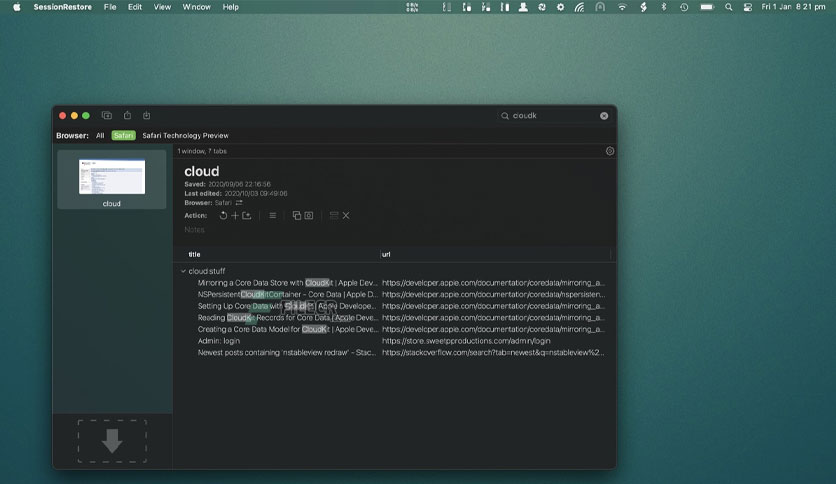Click the Wi-Fi icon in menu bar

coord(622,7)
